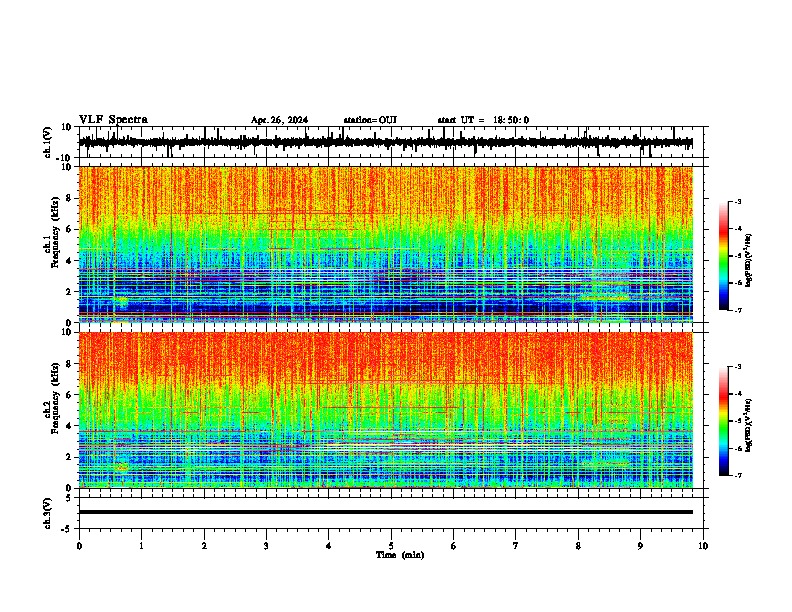Click the "5" tick label on the Time axis
Screen dimensions: 792x612
click(x=391, y=546)
